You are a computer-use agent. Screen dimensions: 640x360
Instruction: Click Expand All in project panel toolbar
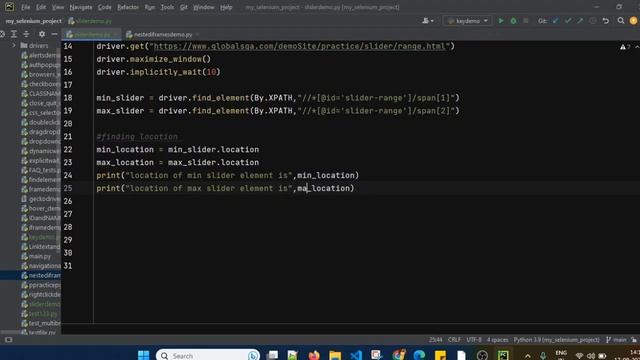tap(14, 34)
